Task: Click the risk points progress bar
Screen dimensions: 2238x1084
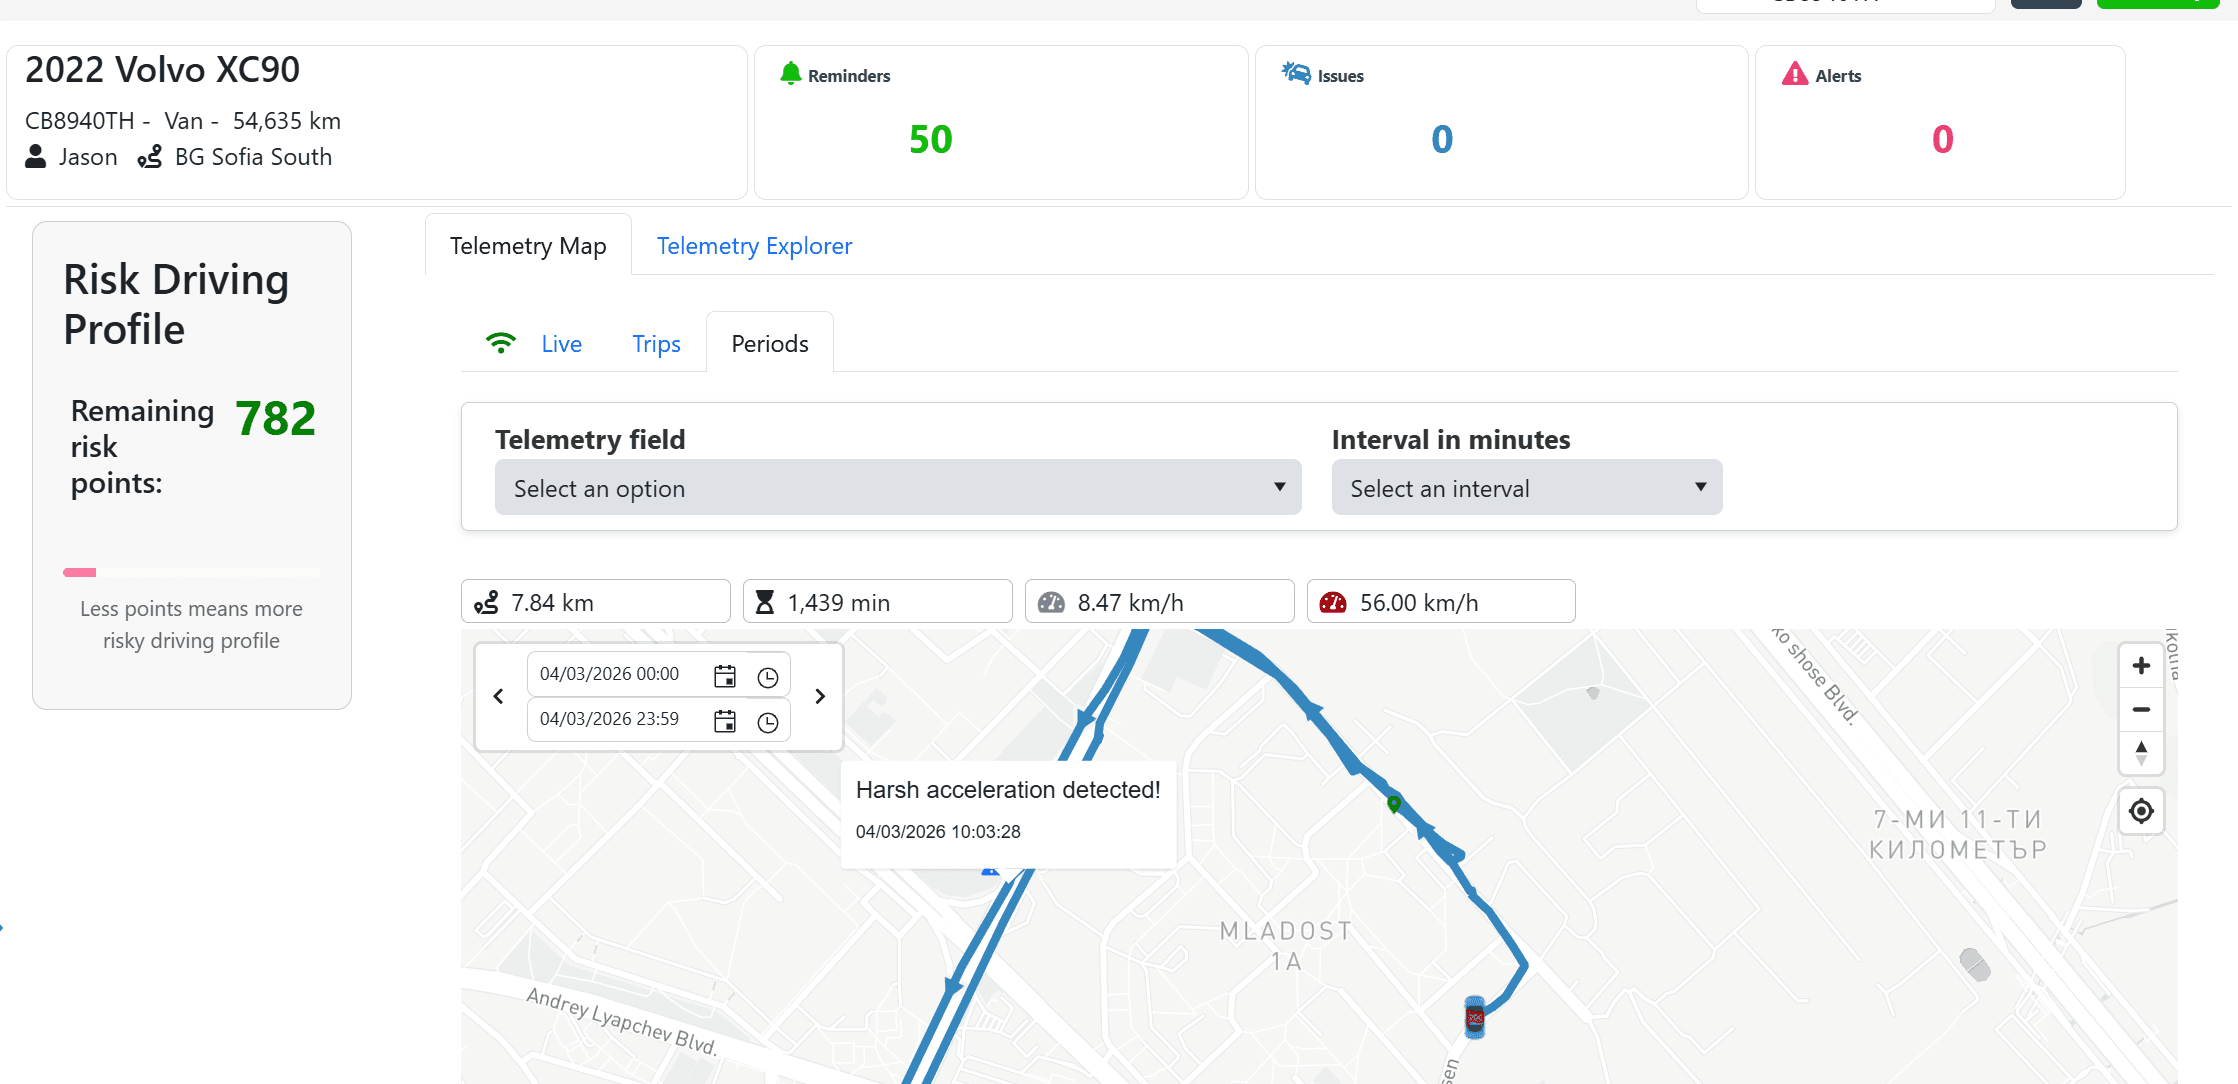Action: pyautogui.click(x=190, y=572)
